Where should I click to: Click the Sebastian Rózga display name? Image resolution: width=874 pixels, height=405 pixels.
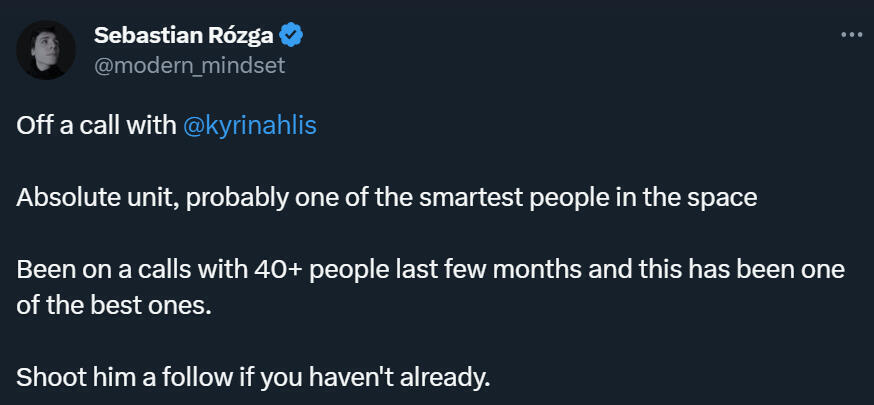(x=184, y=36)
